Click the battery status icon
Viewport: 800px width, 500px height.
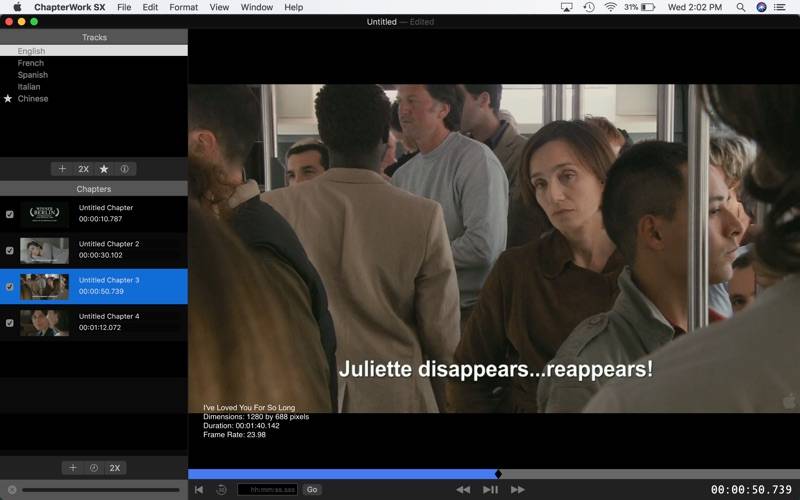pos(648,7)
